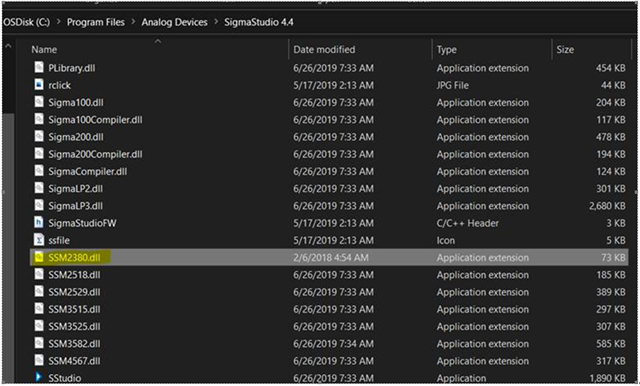
Task: Click the rclick JPG file icon
Action: [39, 85]
